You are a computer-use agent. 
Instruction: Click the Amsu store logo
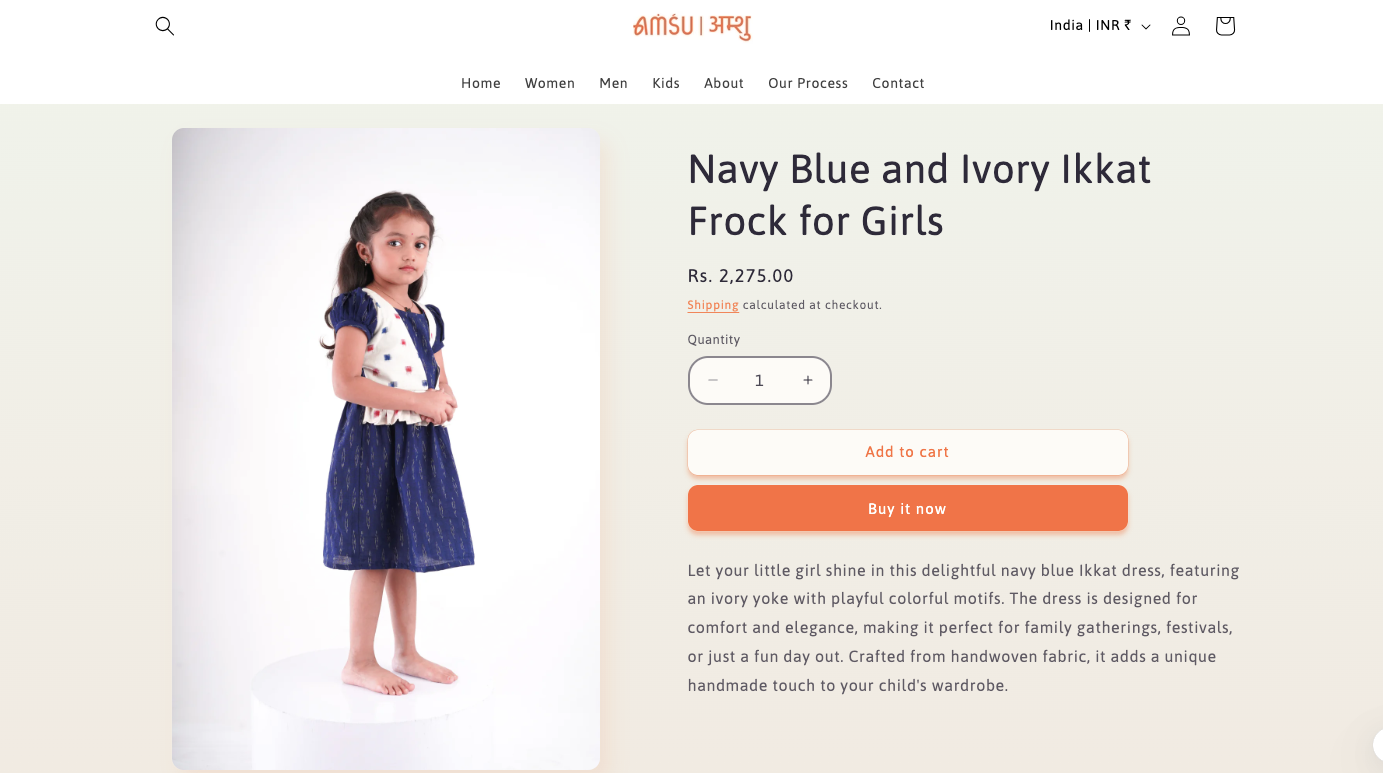pyautogui.click(x=692, y=26)
